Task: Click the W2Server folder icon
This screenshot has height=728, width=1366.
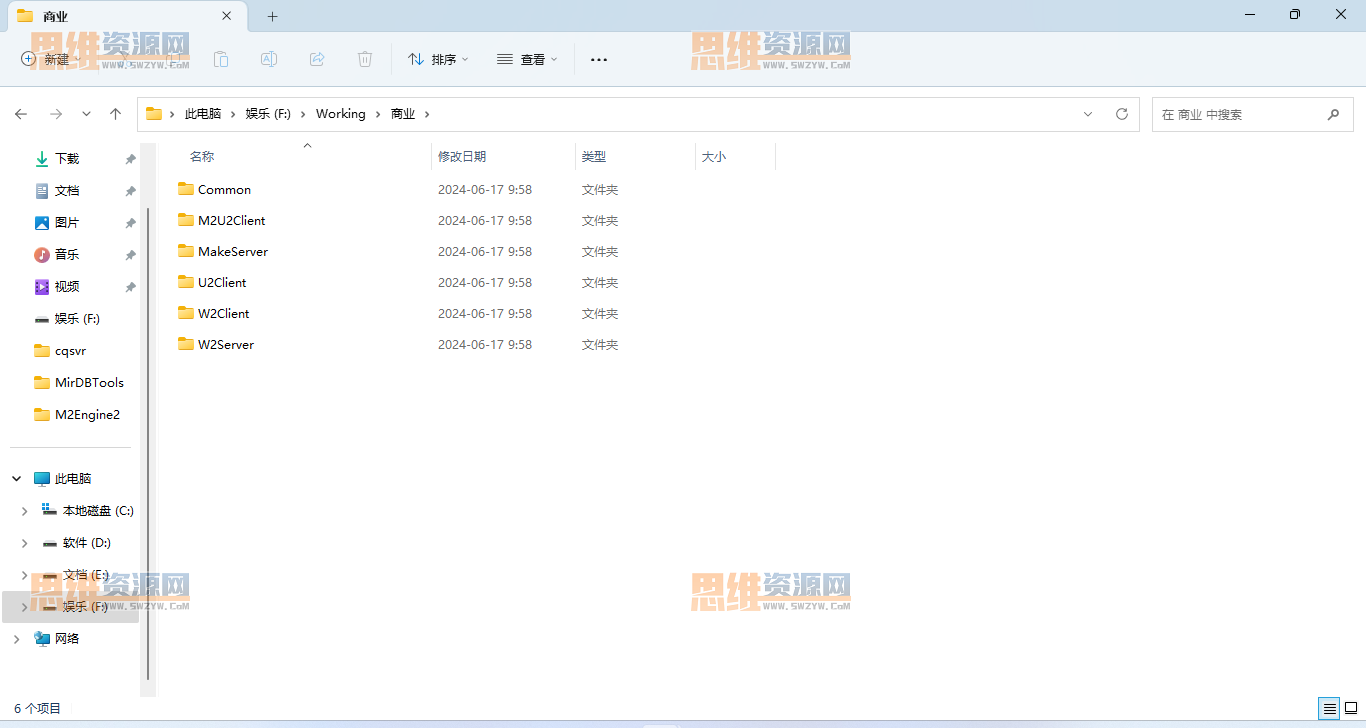Action: pyautogui.click(x=186, y=344)
